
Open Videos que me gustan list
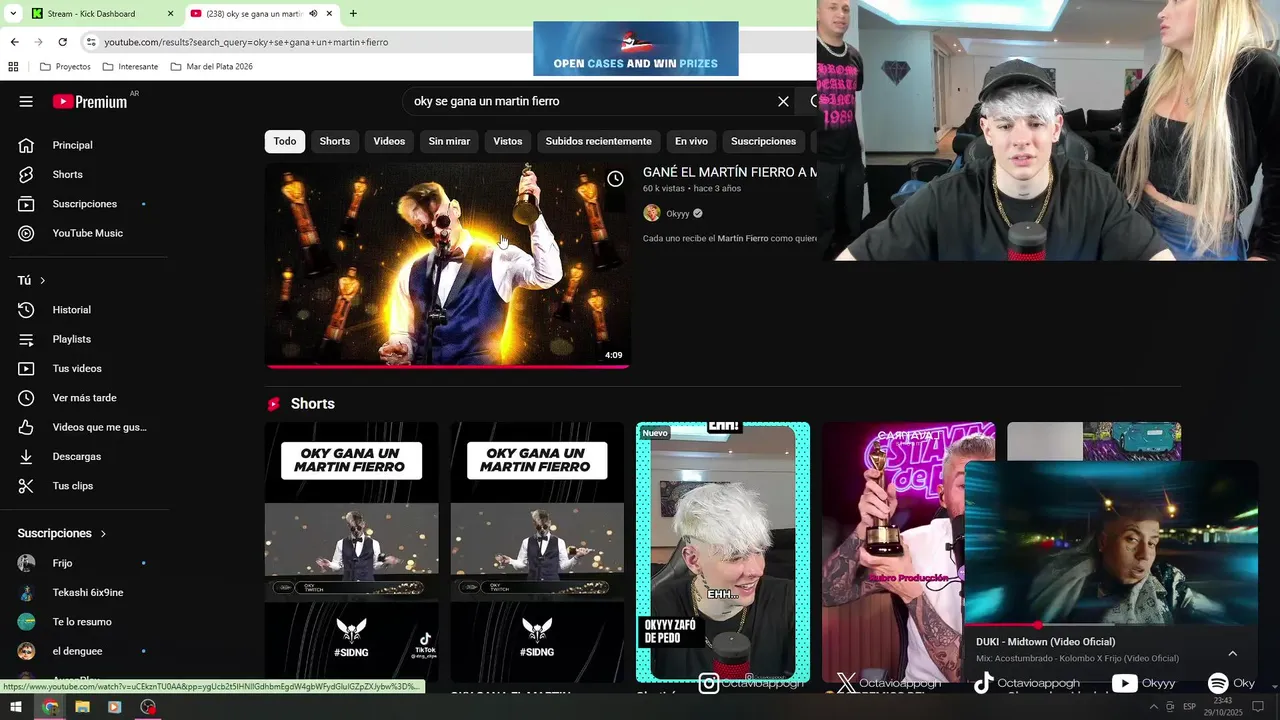coord(99,427)
